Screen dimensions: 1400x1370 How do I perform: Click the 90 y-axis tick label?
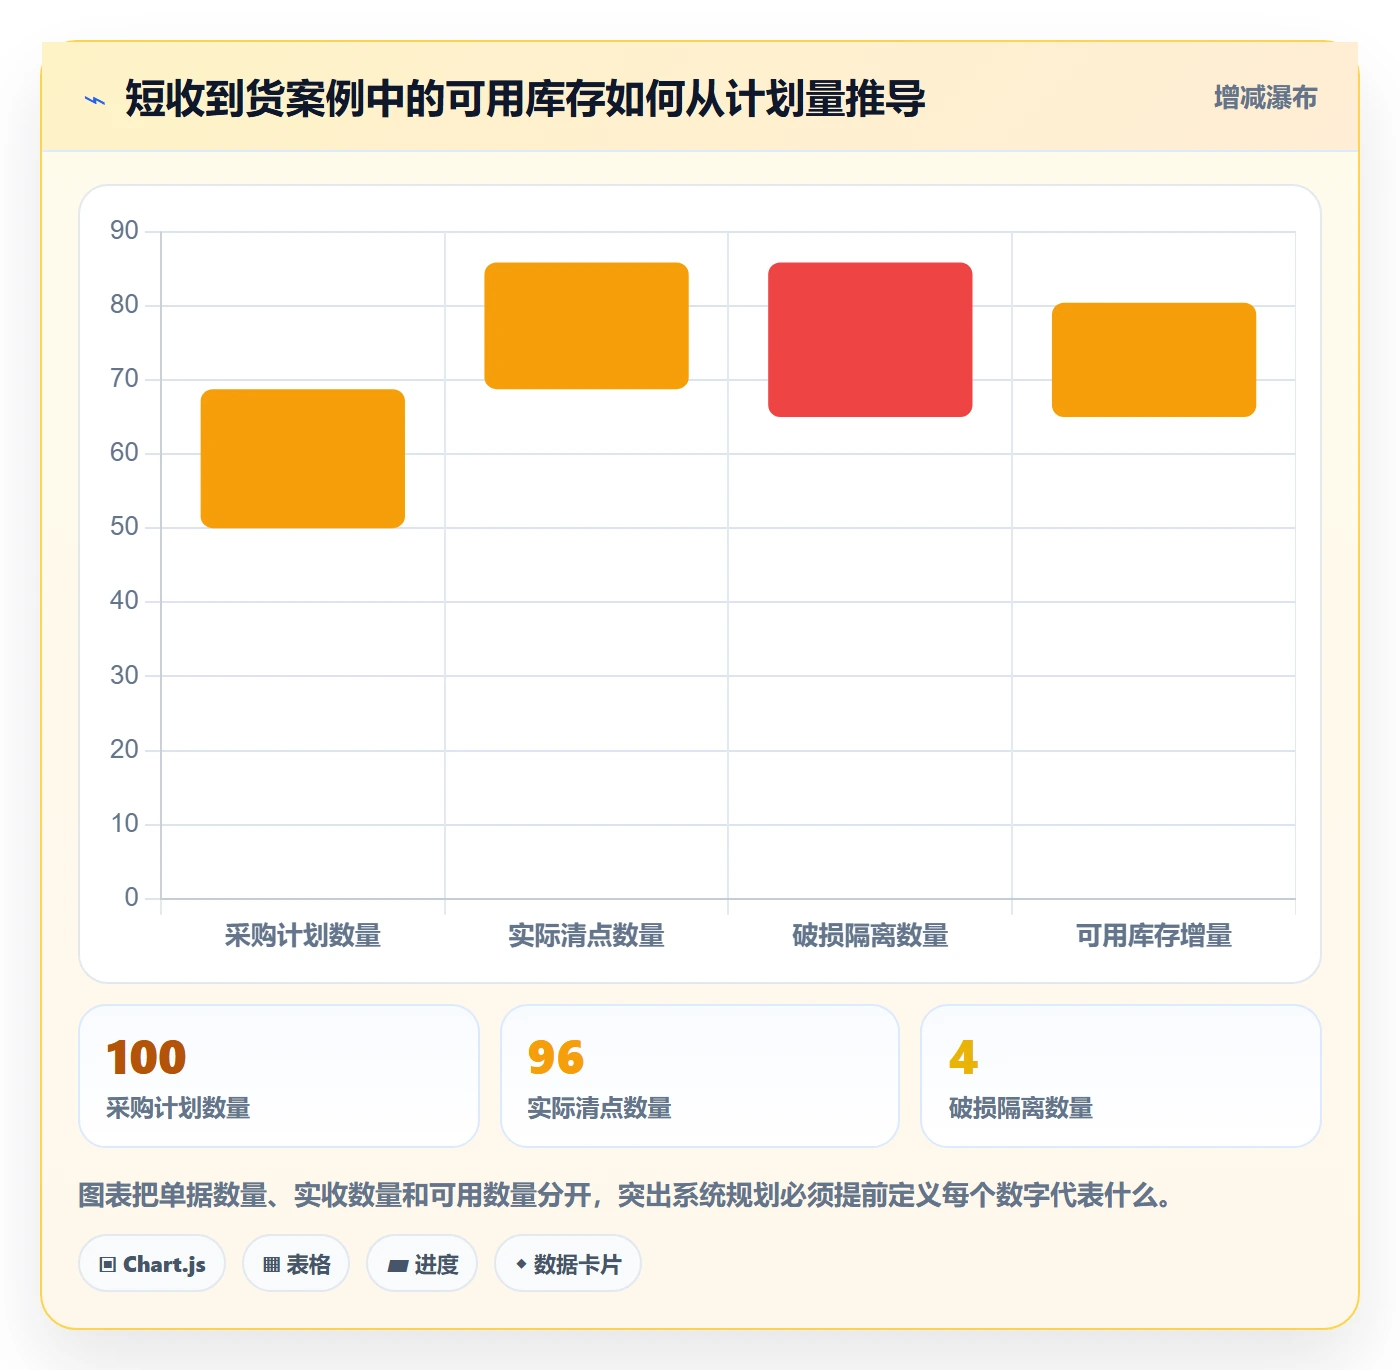point(124,231)
